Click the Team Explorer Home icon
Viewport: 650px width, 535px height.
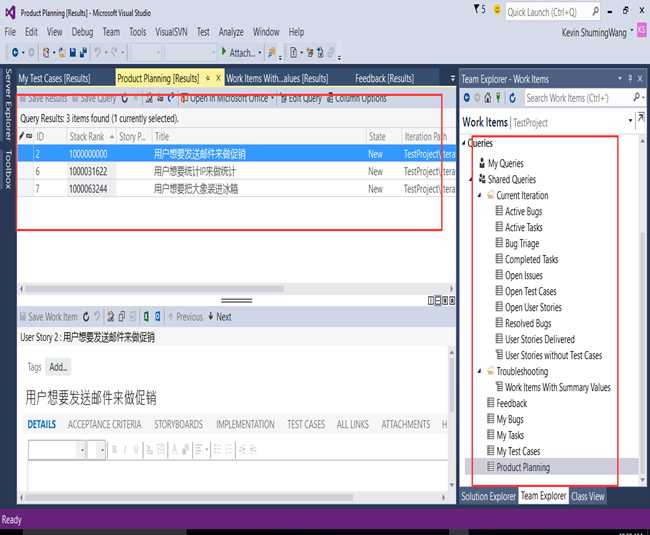(x=488, y=98)
